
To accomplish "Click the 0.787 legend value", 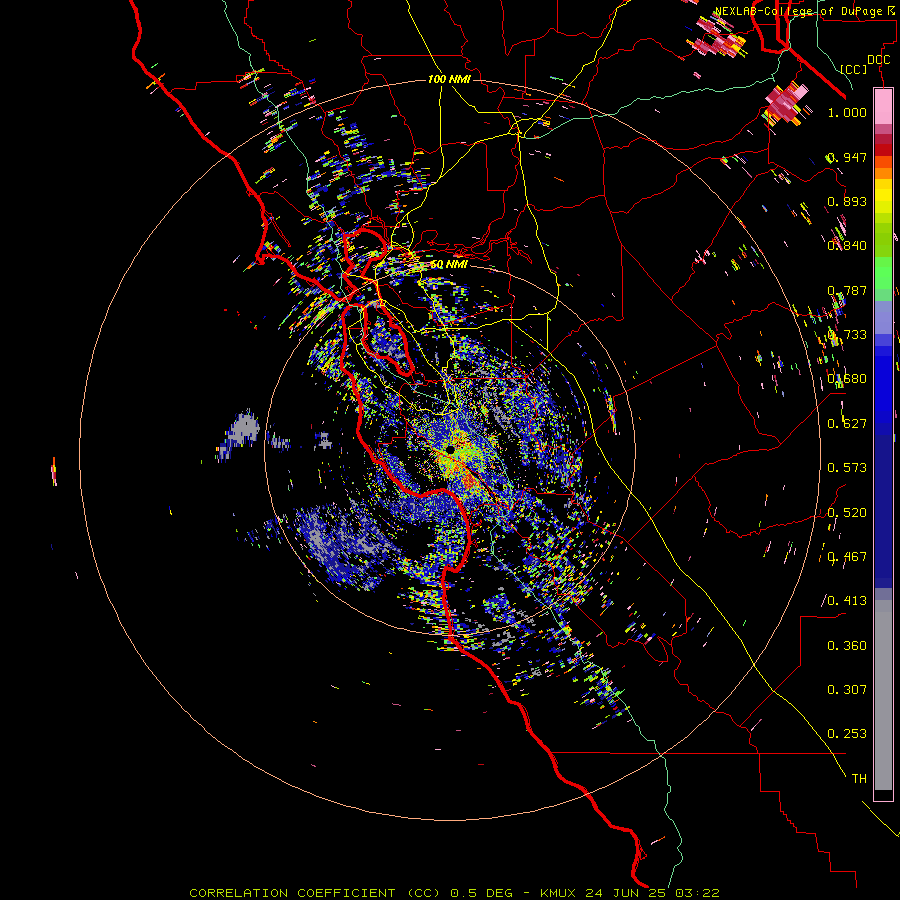I will tap(847, 290).
